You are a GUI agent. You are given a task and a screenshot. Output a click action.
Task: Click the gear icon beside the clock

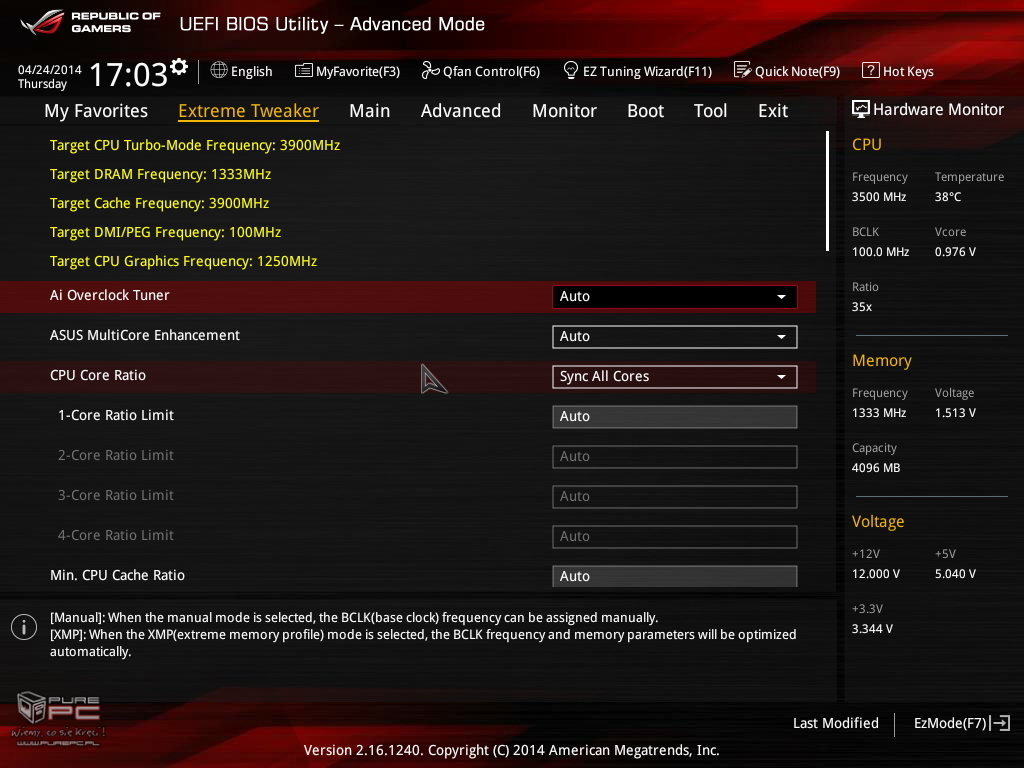pos(179,67)
